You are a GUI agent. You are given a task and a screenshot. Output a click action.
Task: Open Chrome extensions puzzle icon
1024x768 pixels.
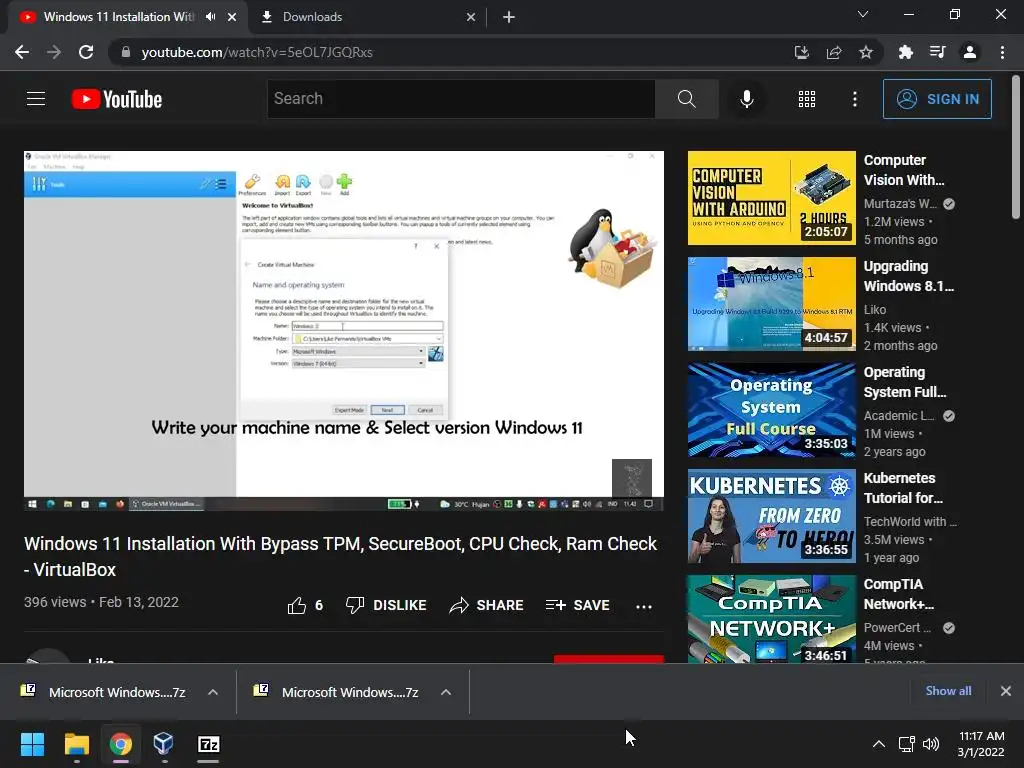click(905, 52)
